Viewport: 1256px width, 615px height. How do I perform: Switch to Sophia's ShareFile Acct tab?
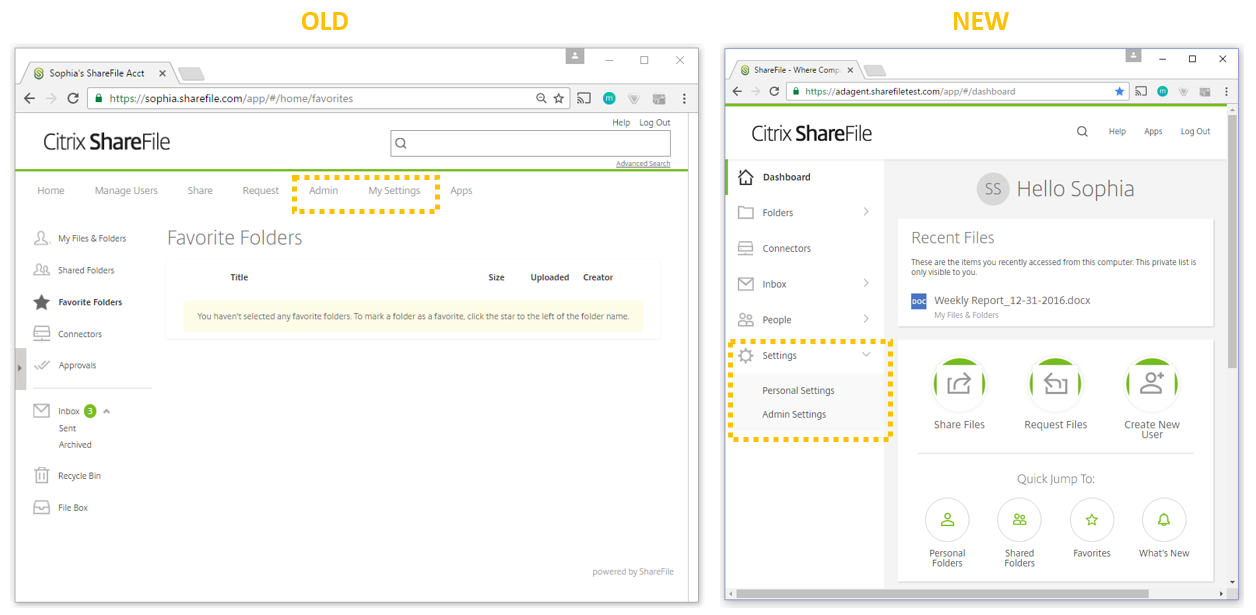tap(97, 72)
